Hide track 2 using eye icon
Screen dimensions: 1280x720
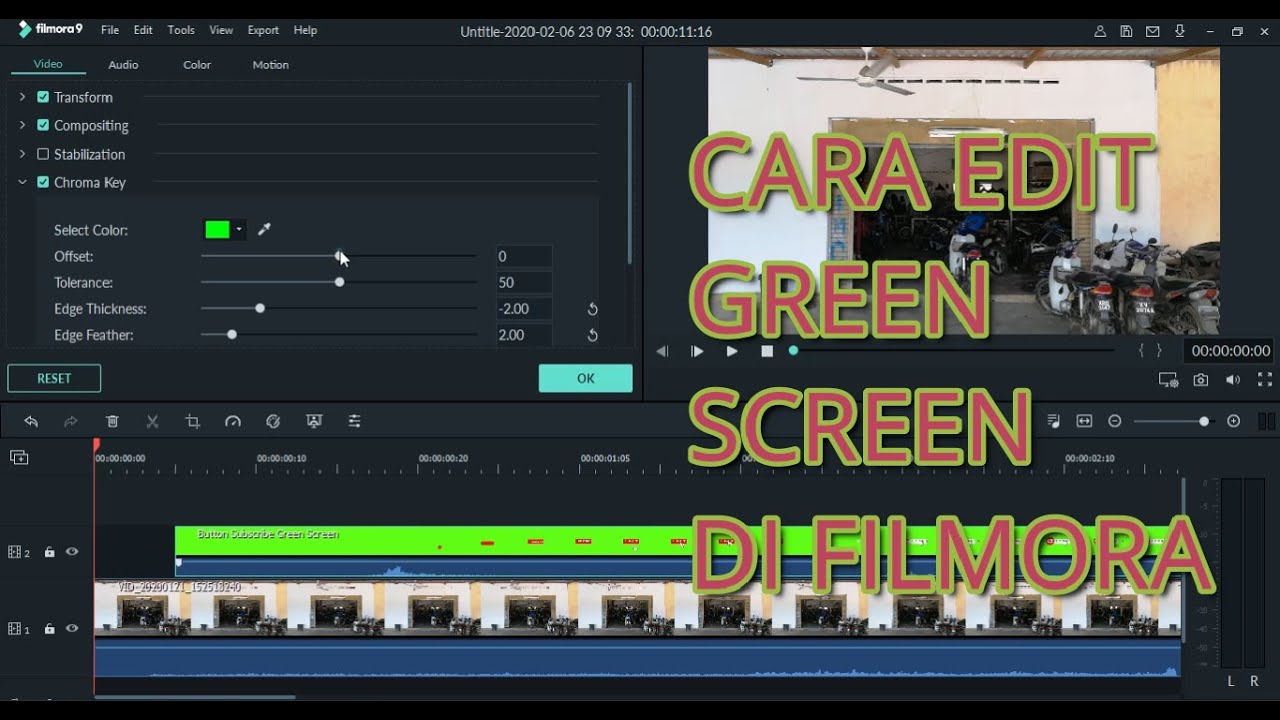pos(72,551)
